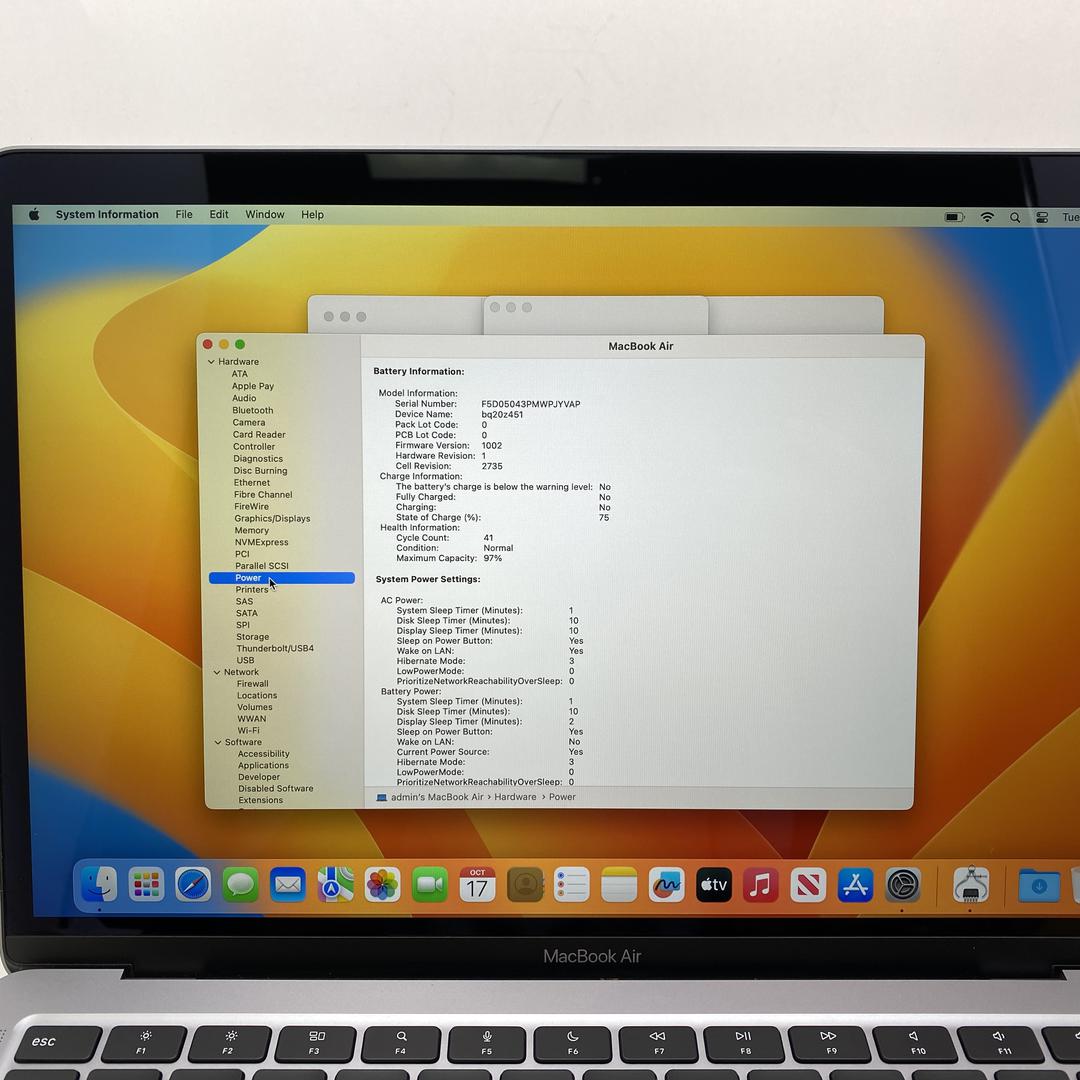
Task: Open the Edit menu
Action: (x=219, y=214)
